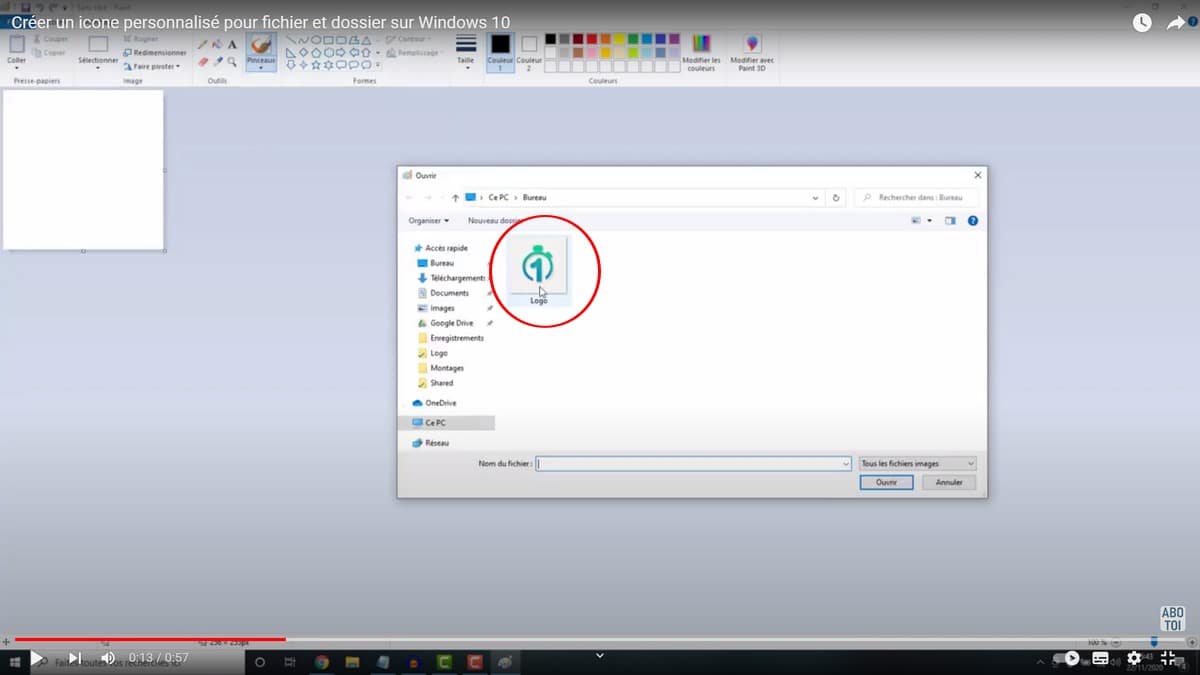
Task: Select Documents in the navigation pane
Action: [x=449, y=293]
